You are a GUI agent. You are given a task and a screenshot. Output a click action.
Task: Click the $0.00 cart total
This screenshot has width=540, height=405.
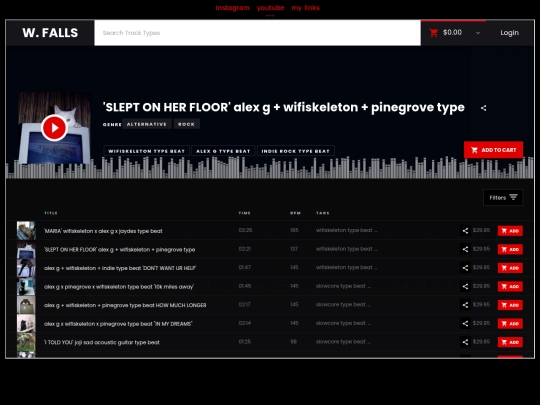(452, 33)
